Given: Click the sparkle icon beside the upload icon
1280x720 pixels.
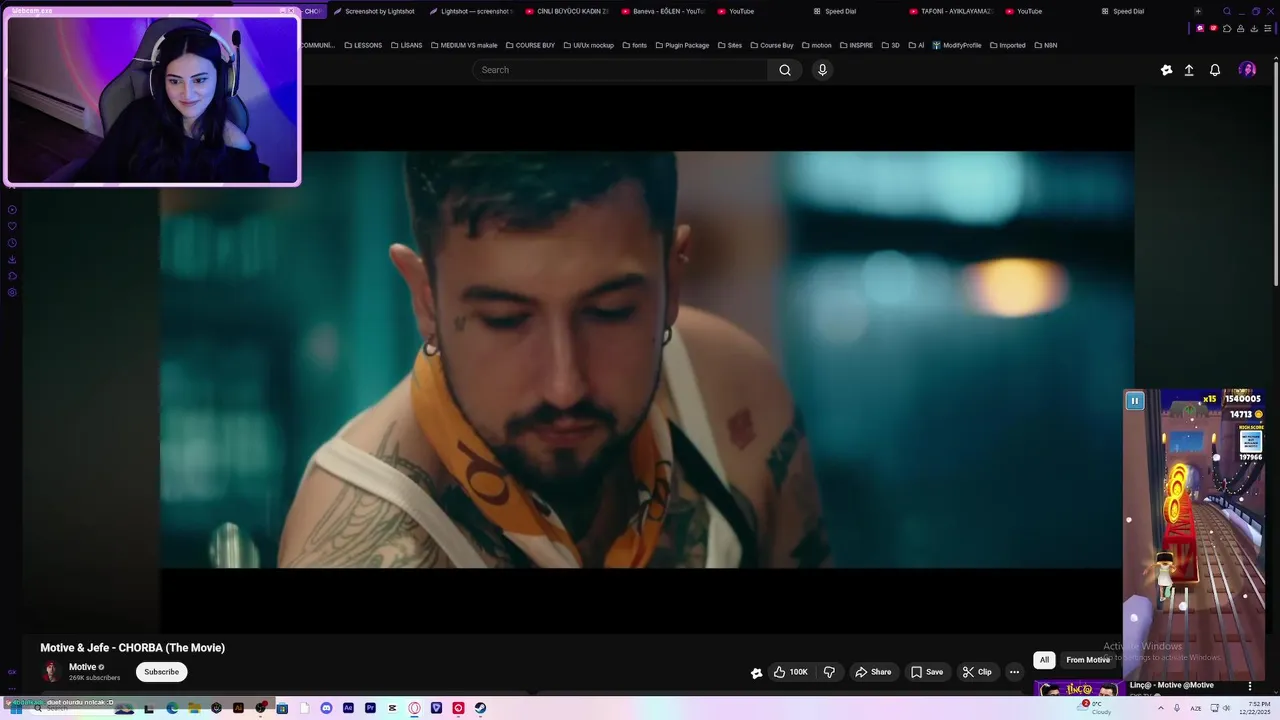Looking at the screenshot, I should pos(1166,70).
